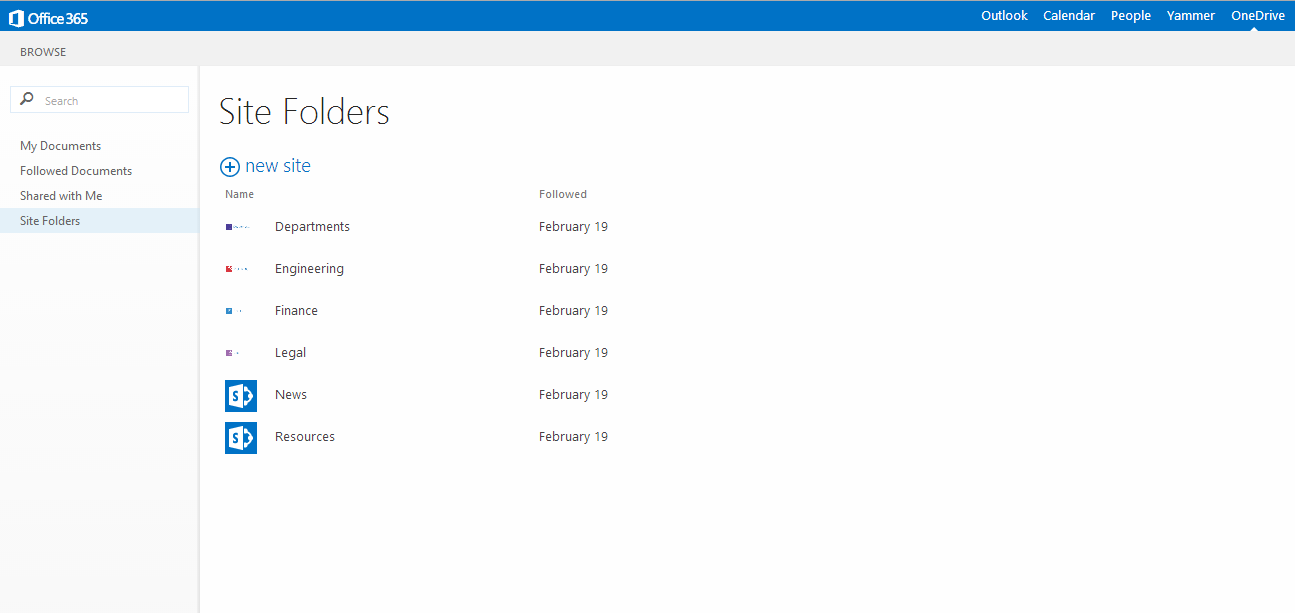Click the Legal site icon

(x=233, y=353)
